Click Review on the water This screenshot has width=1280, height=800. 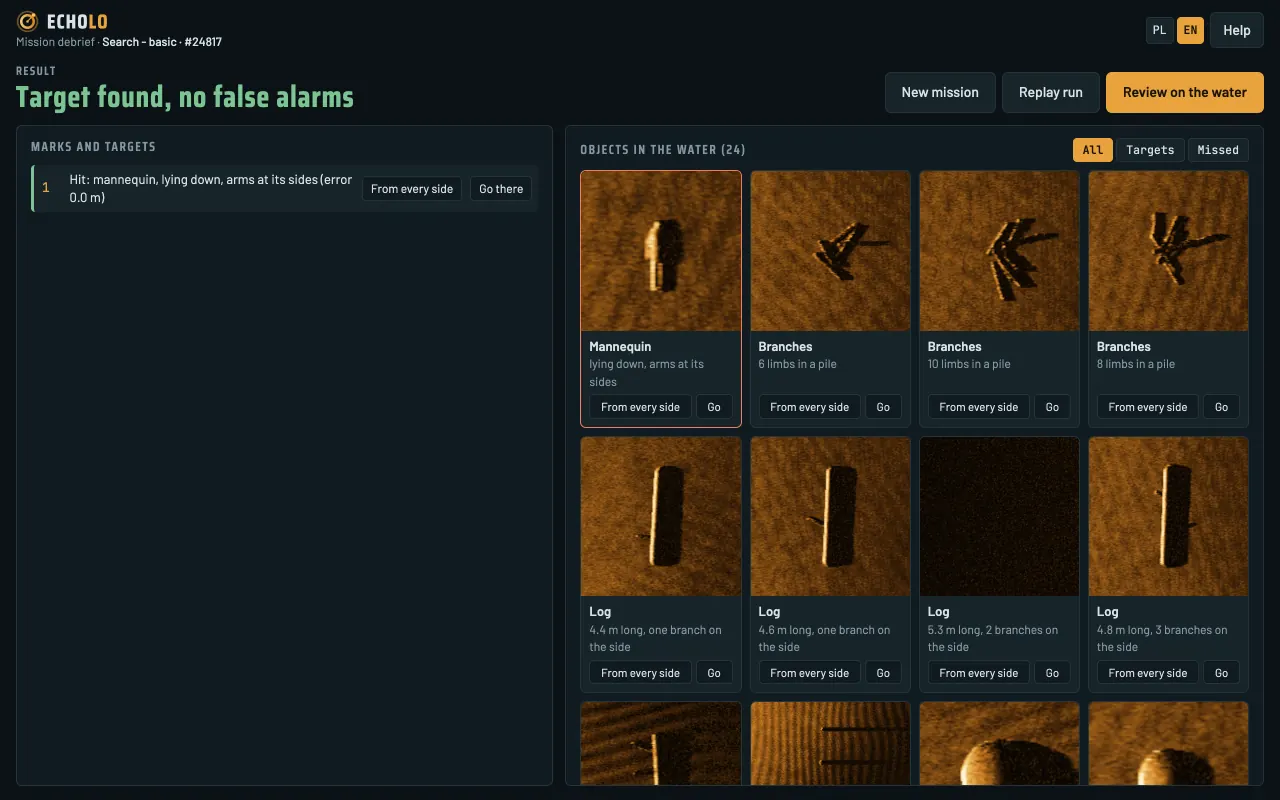pyautogui.click(x=1185, y=92)
